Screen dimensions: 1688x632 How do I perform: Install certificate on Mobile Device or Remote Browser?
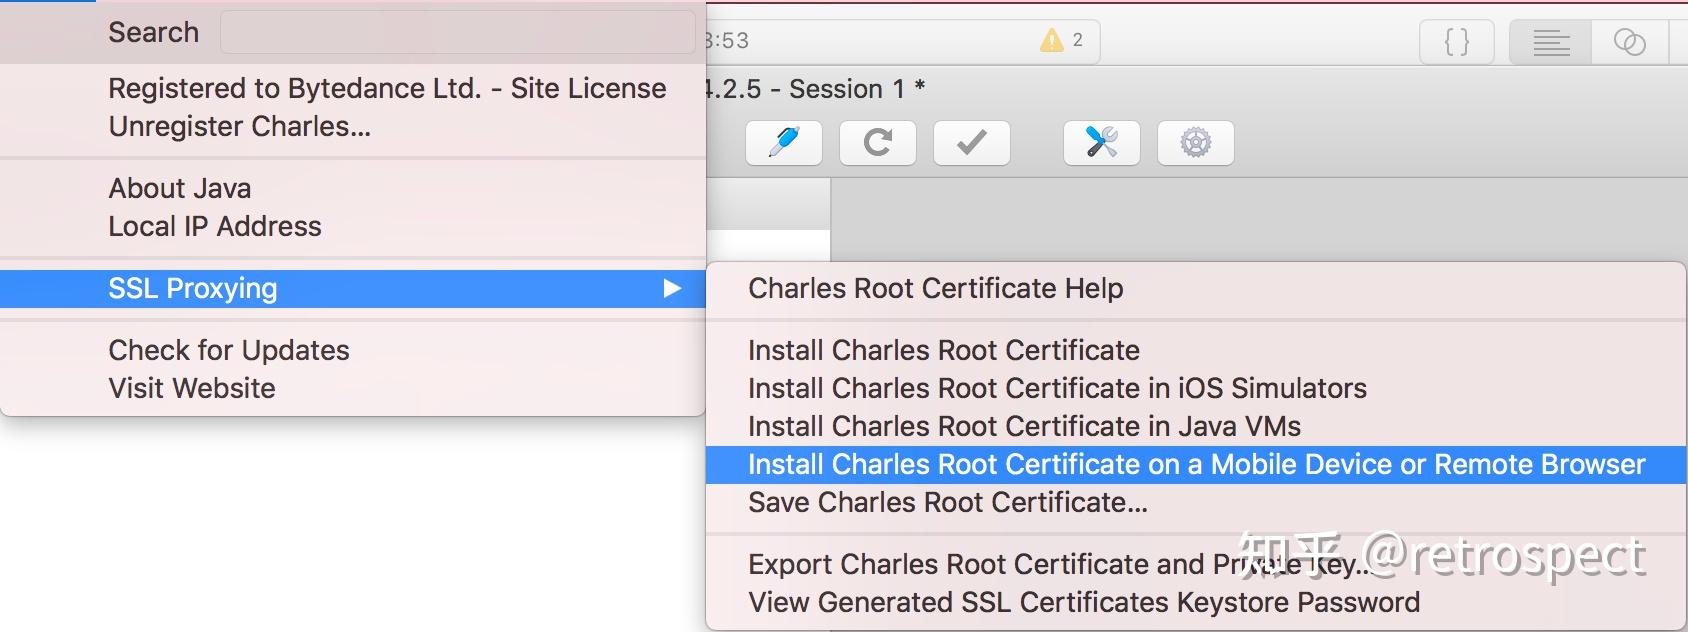[x=1196, y=464]
